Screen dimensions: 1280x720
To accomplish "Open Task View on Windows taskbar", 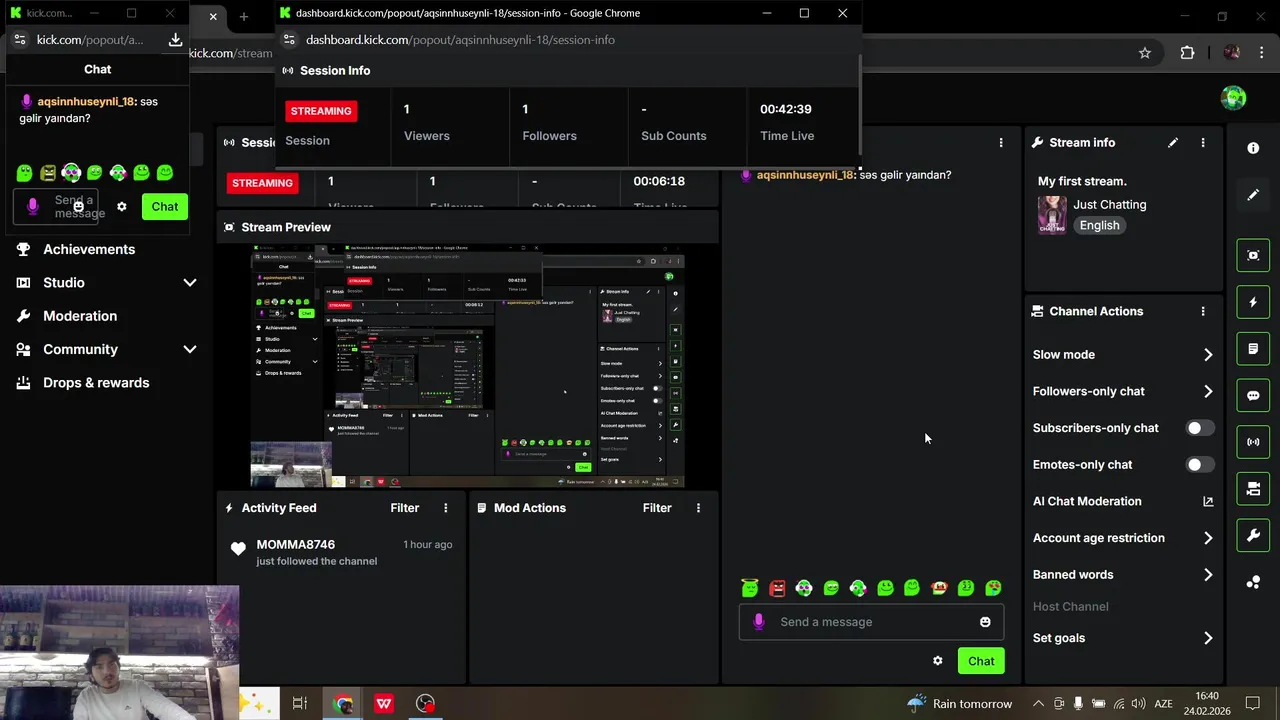I will (299, 704).
